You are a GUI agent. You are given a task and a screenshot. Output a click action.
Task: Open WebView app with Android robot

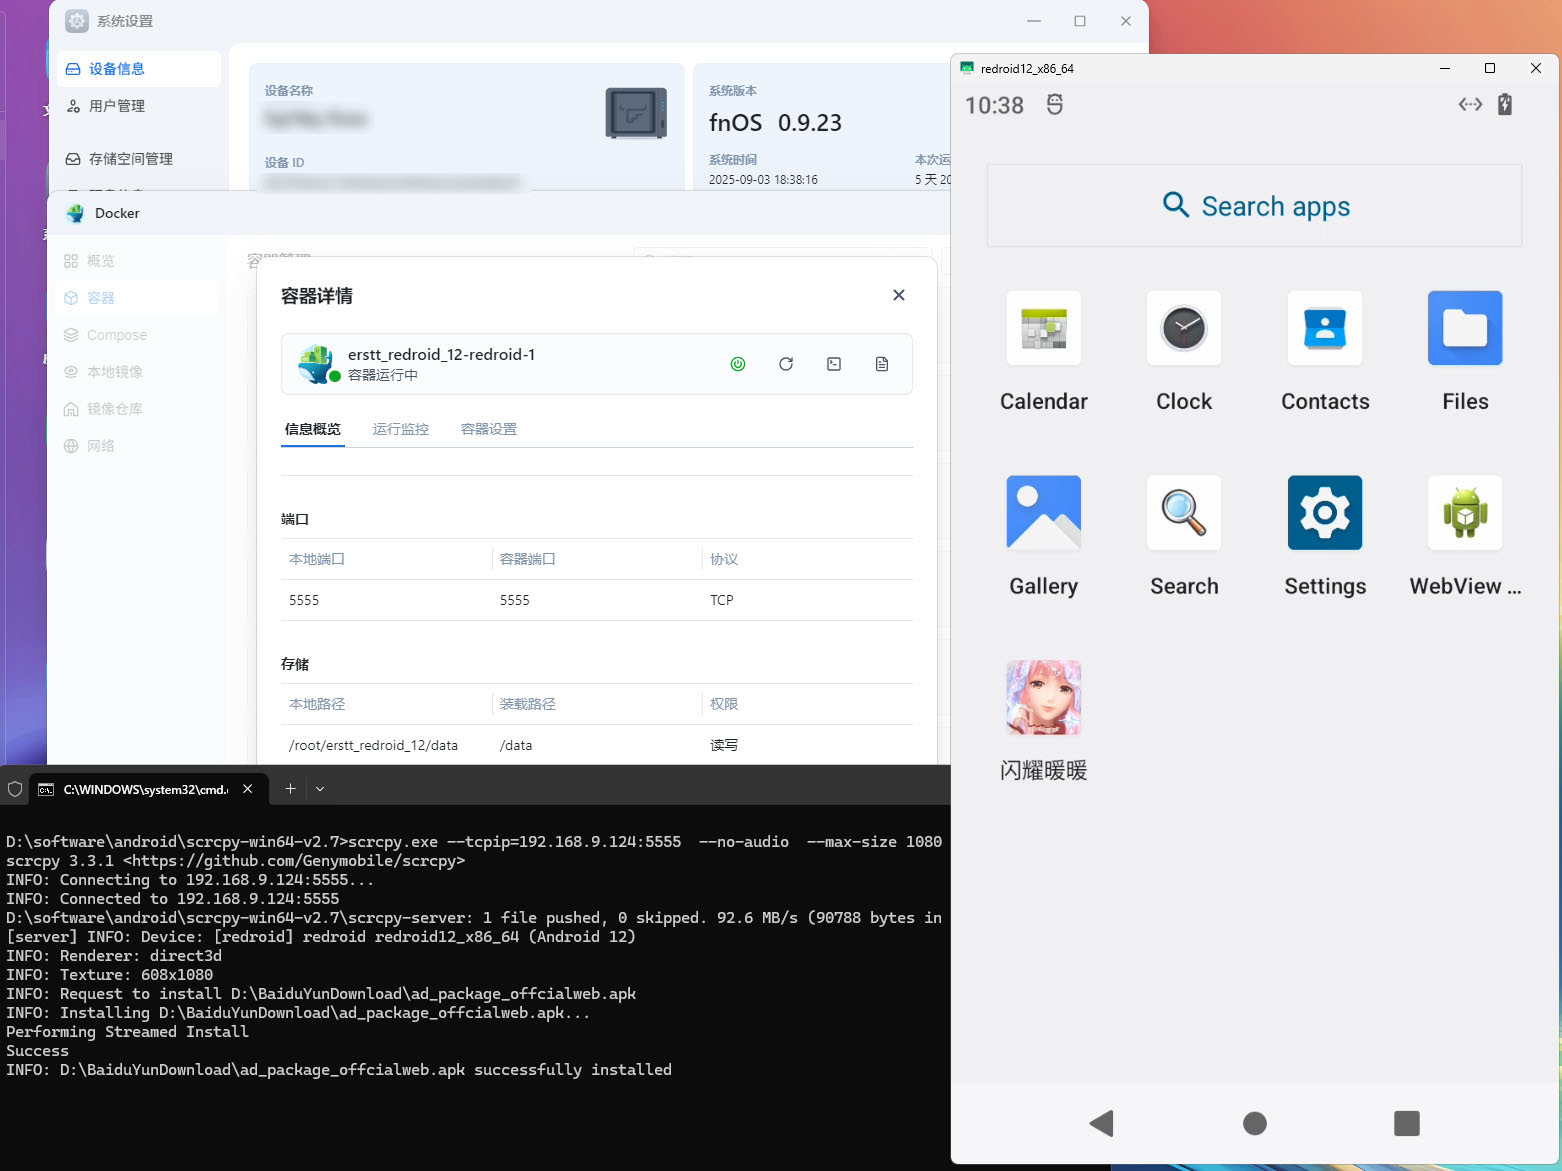coord(1464,513)
